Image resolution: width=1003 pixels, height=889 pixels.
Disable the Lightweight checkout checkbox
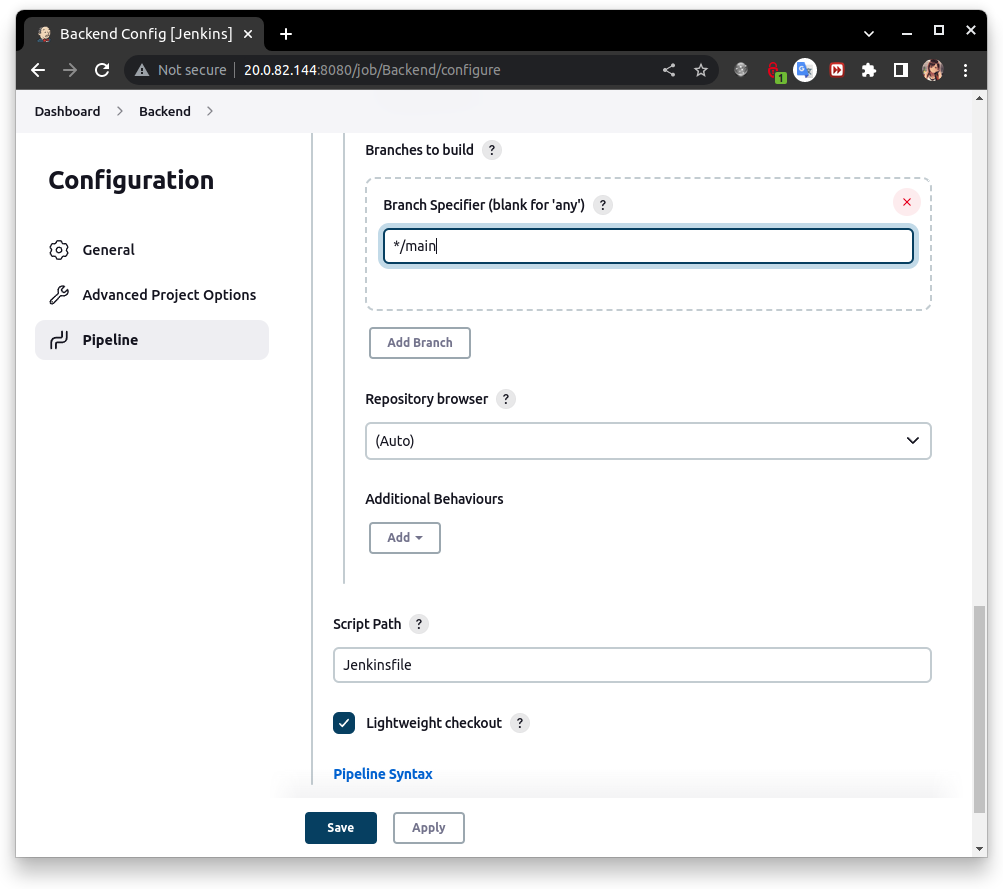344,722
